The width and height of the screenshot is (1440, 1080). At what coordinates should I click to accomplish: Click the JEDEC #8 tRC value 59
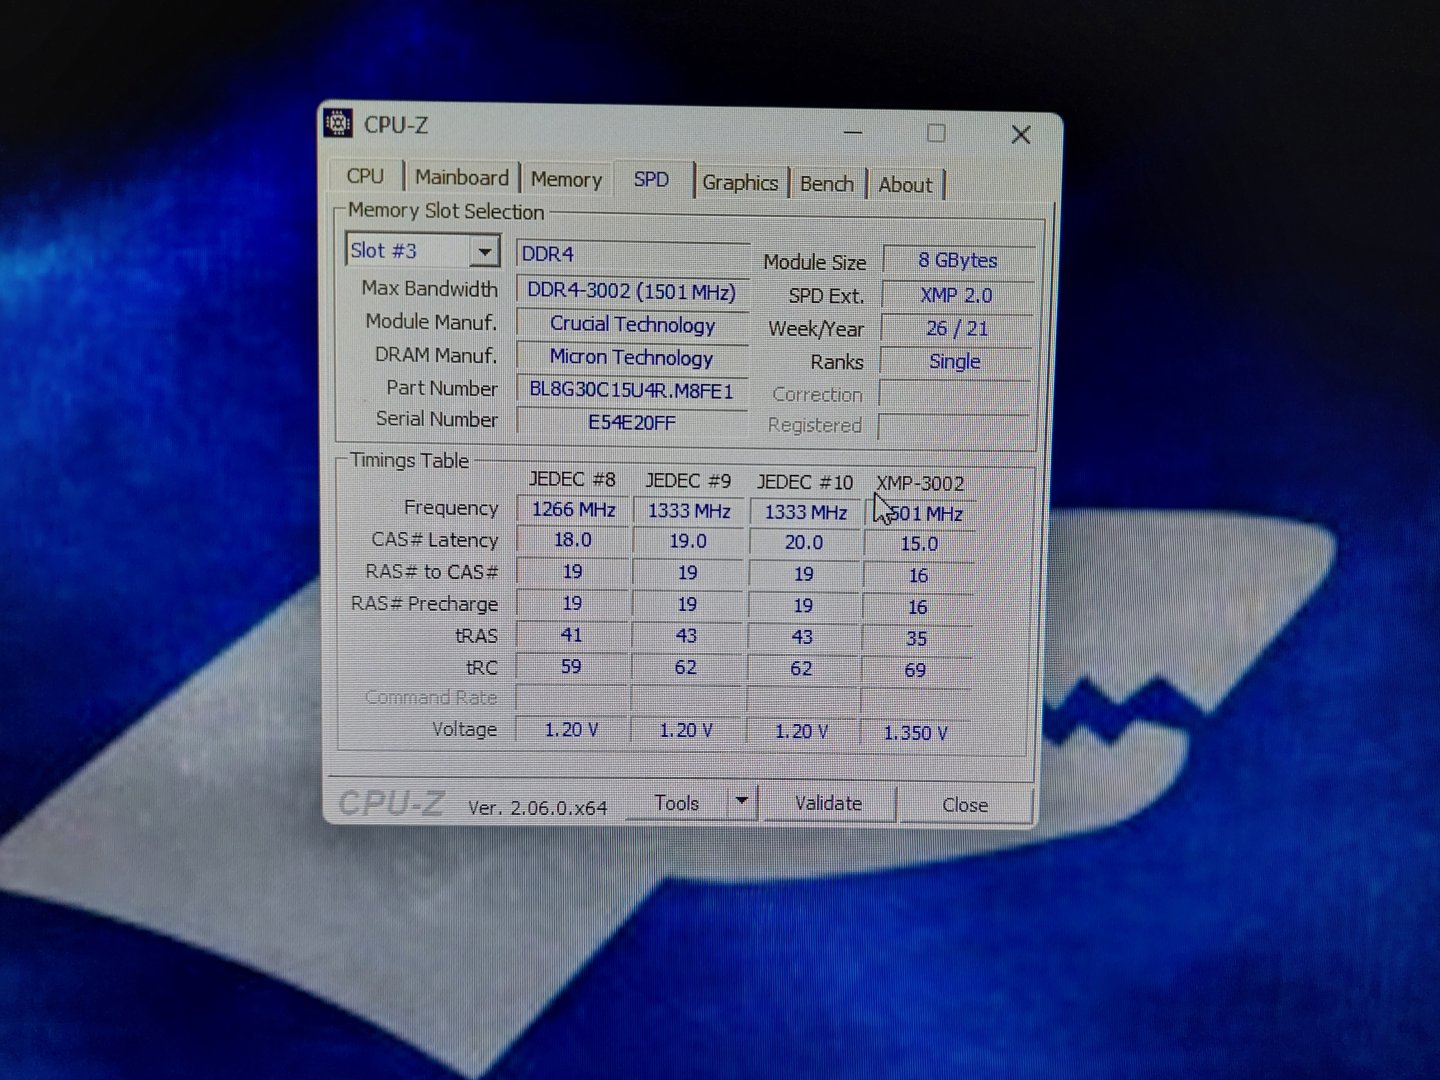[571, 666]
